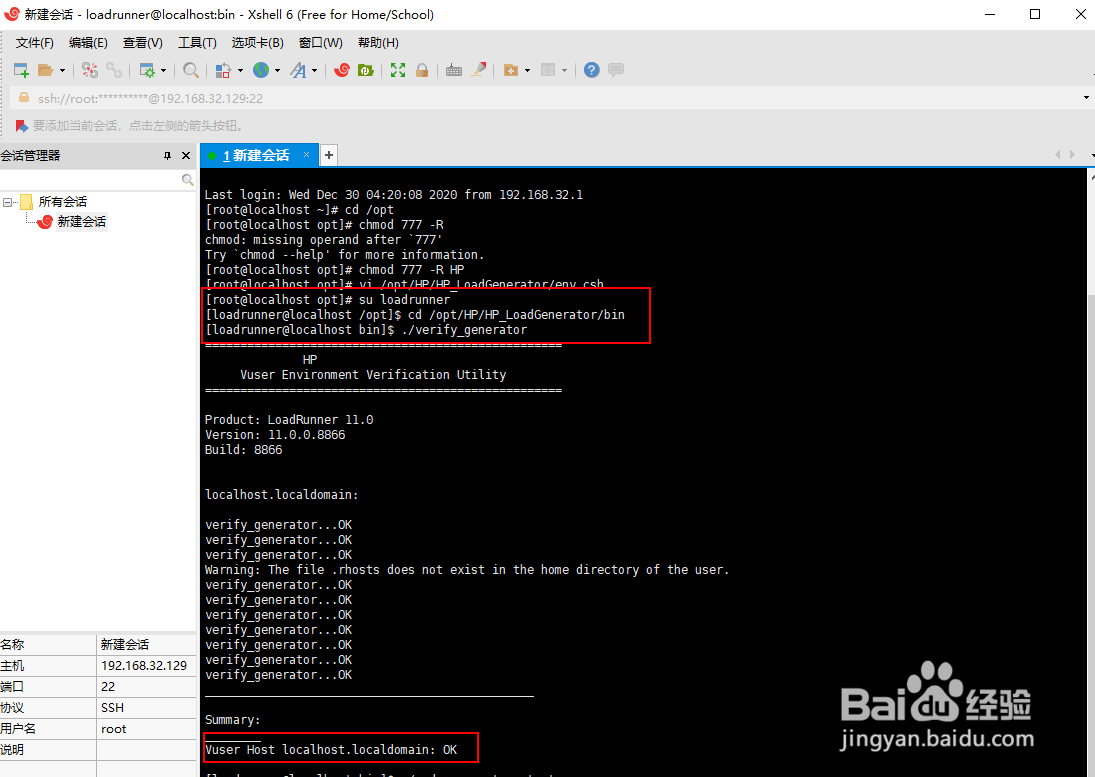Click the ssh address bar field
1095x777 pixels.
545,98
